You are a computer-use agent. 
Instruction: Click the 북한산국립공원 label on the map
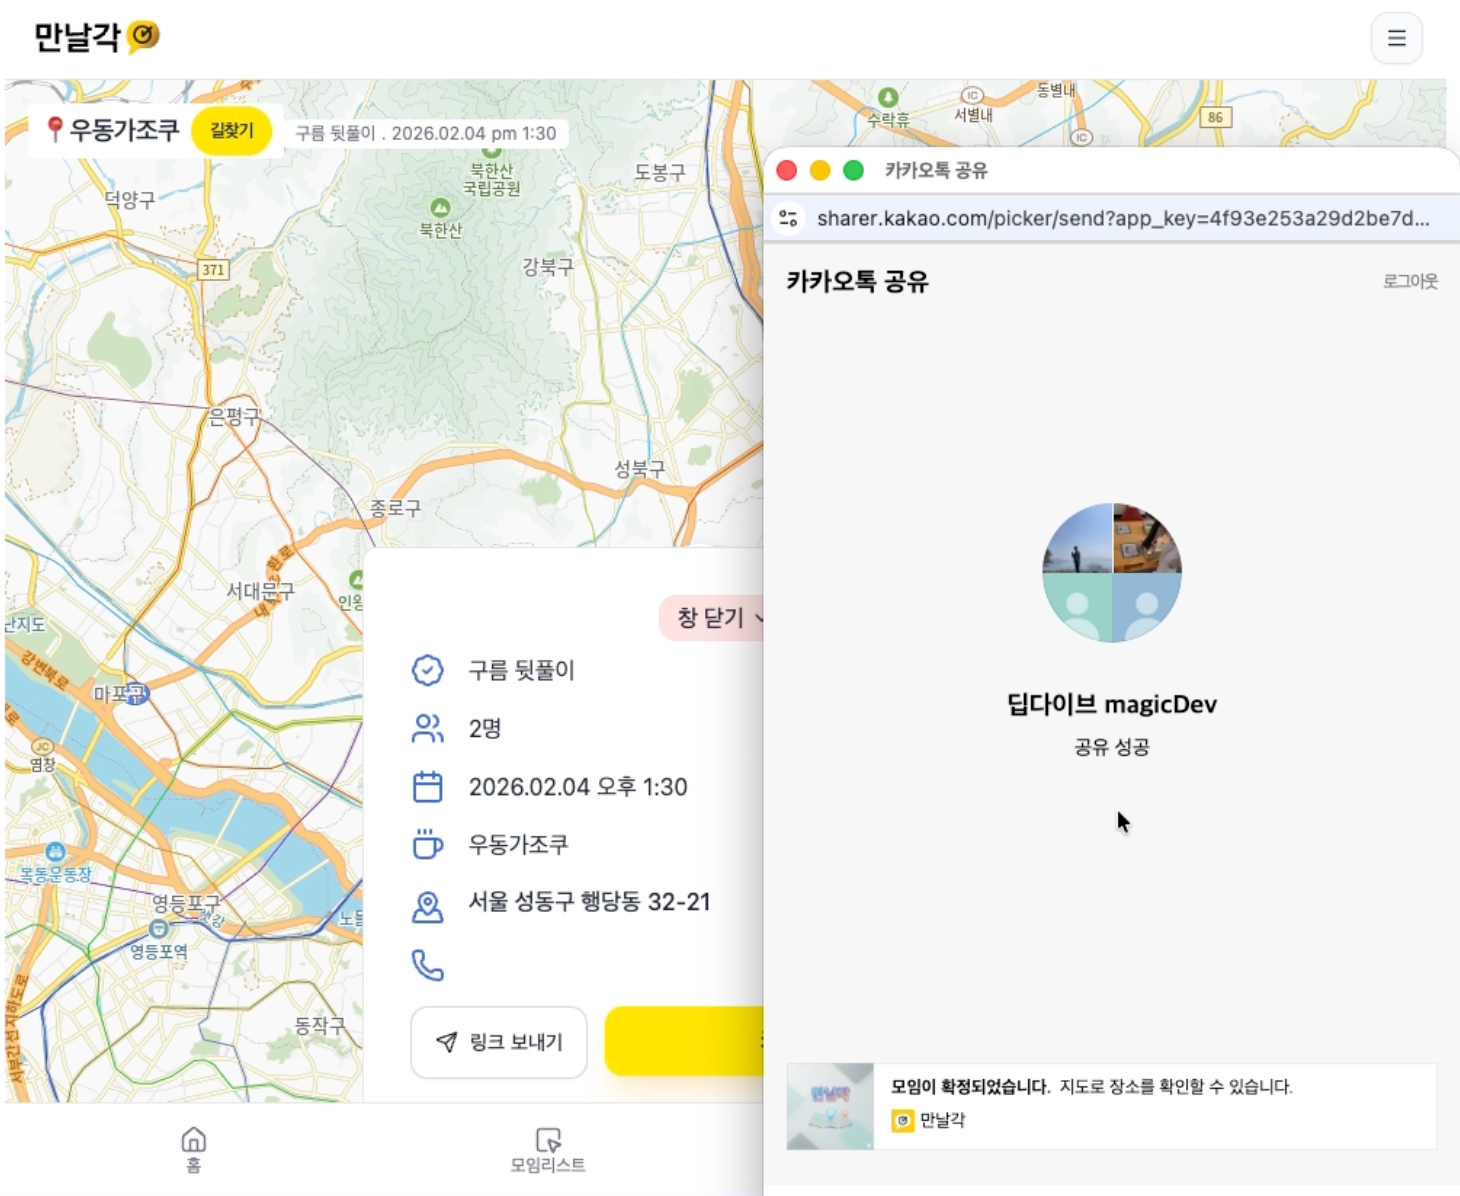491,179
